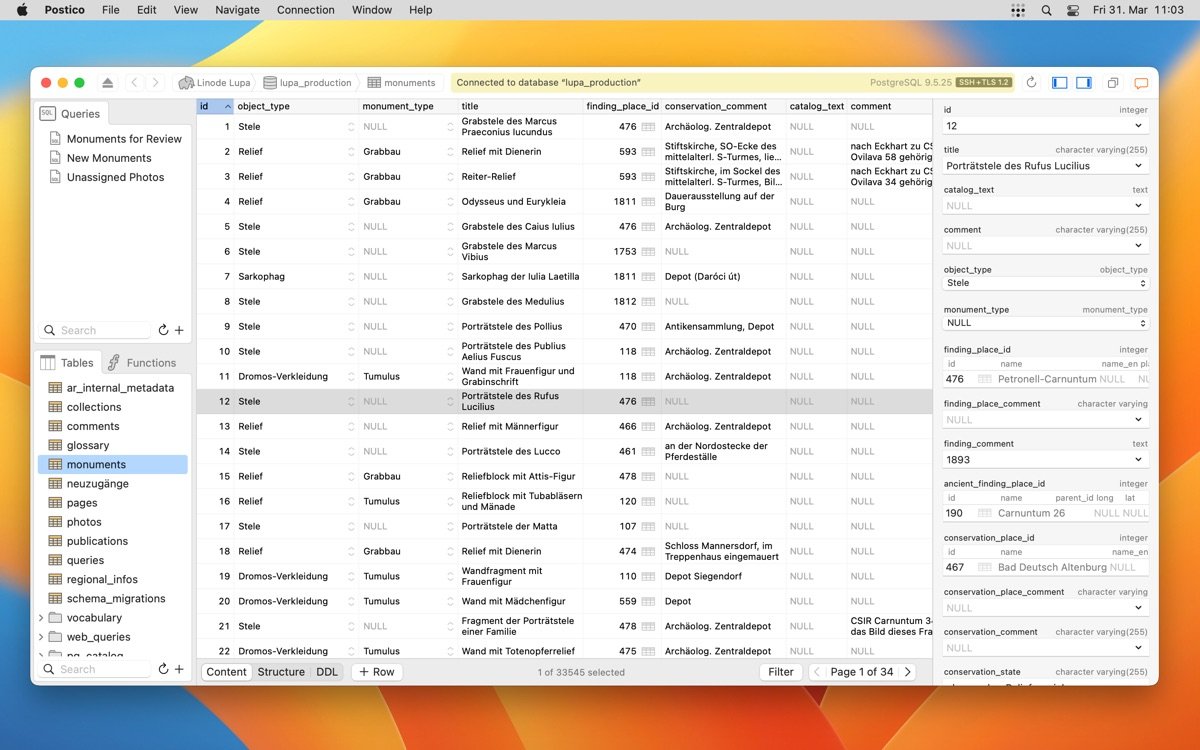
Task: Open finding place reference icon in row 1
Action: tap(648, 127)
